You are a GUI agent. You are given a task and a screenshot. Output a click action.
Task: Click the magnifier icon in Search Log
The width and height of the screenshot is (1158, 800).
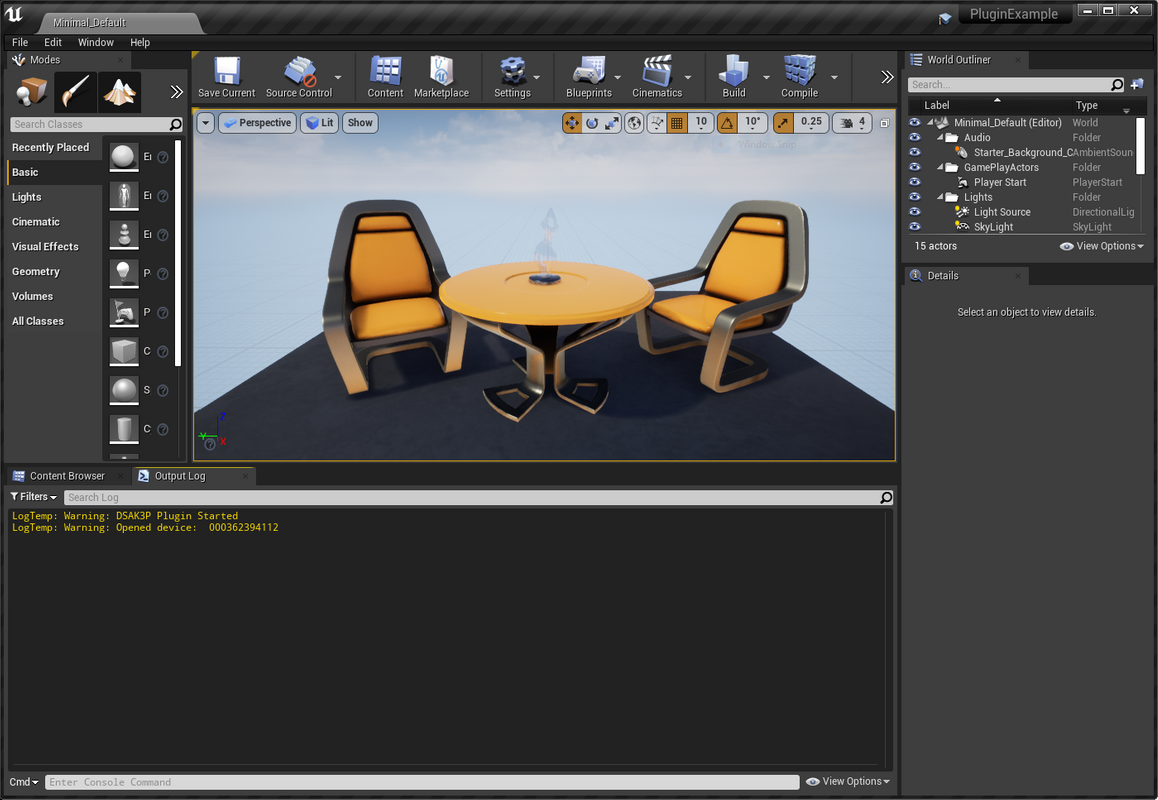886,497
